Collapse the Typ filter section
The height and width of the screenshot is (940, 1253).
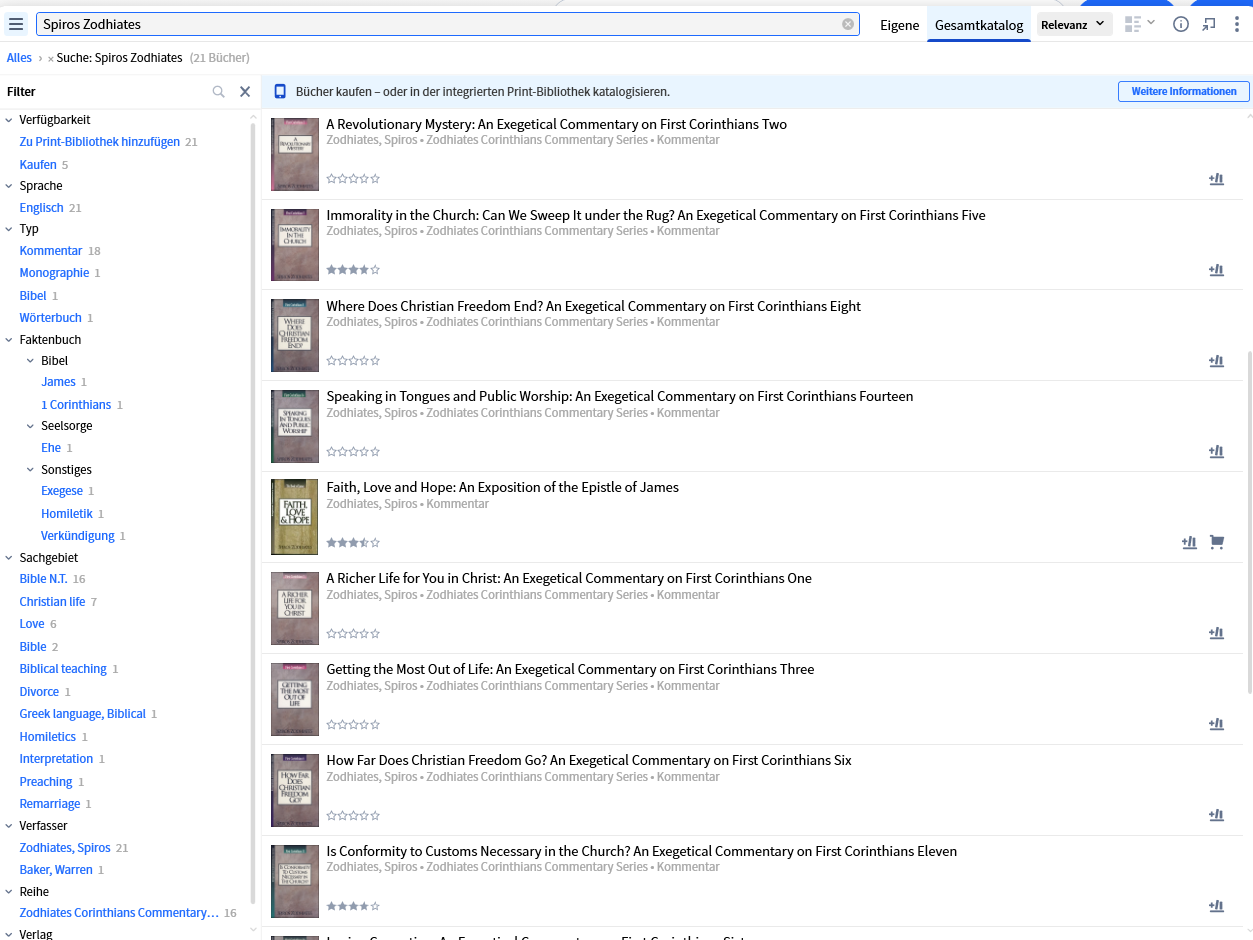pyautogui.click(x=9, y=229)
